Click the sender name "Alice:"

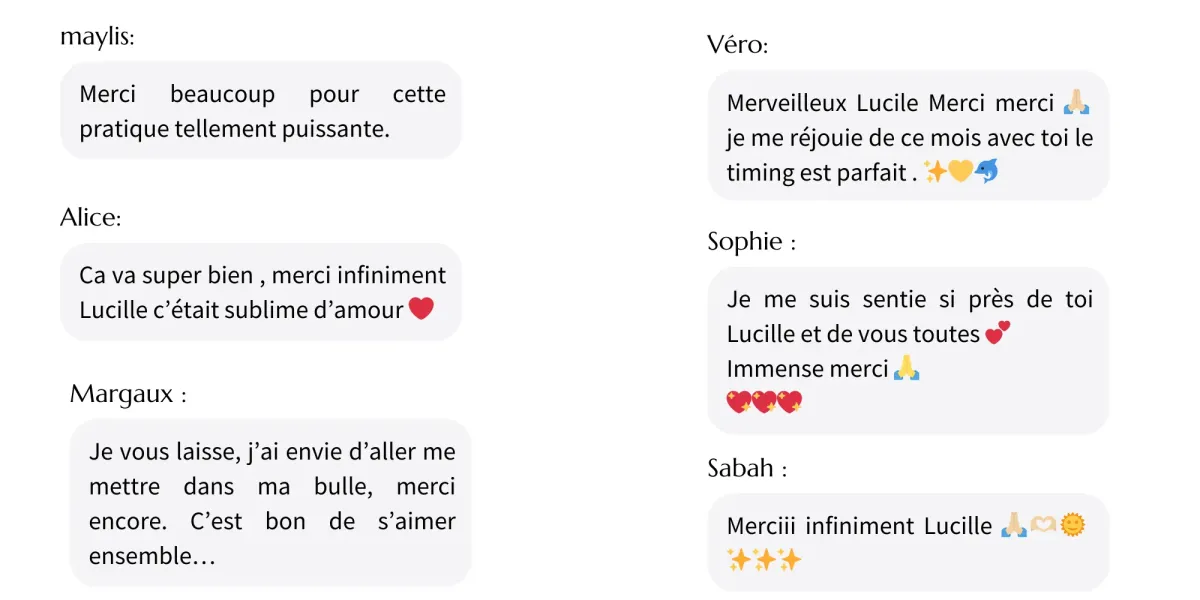point(90,218)
